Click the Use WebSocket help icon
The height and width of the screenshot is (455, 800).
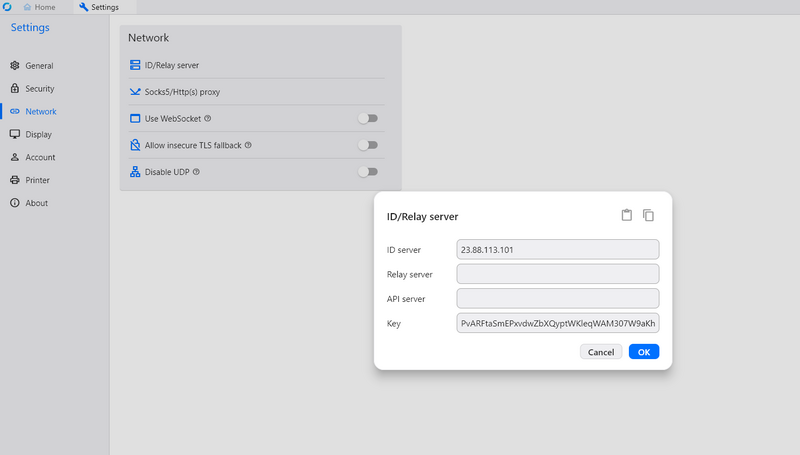[208, 118]
